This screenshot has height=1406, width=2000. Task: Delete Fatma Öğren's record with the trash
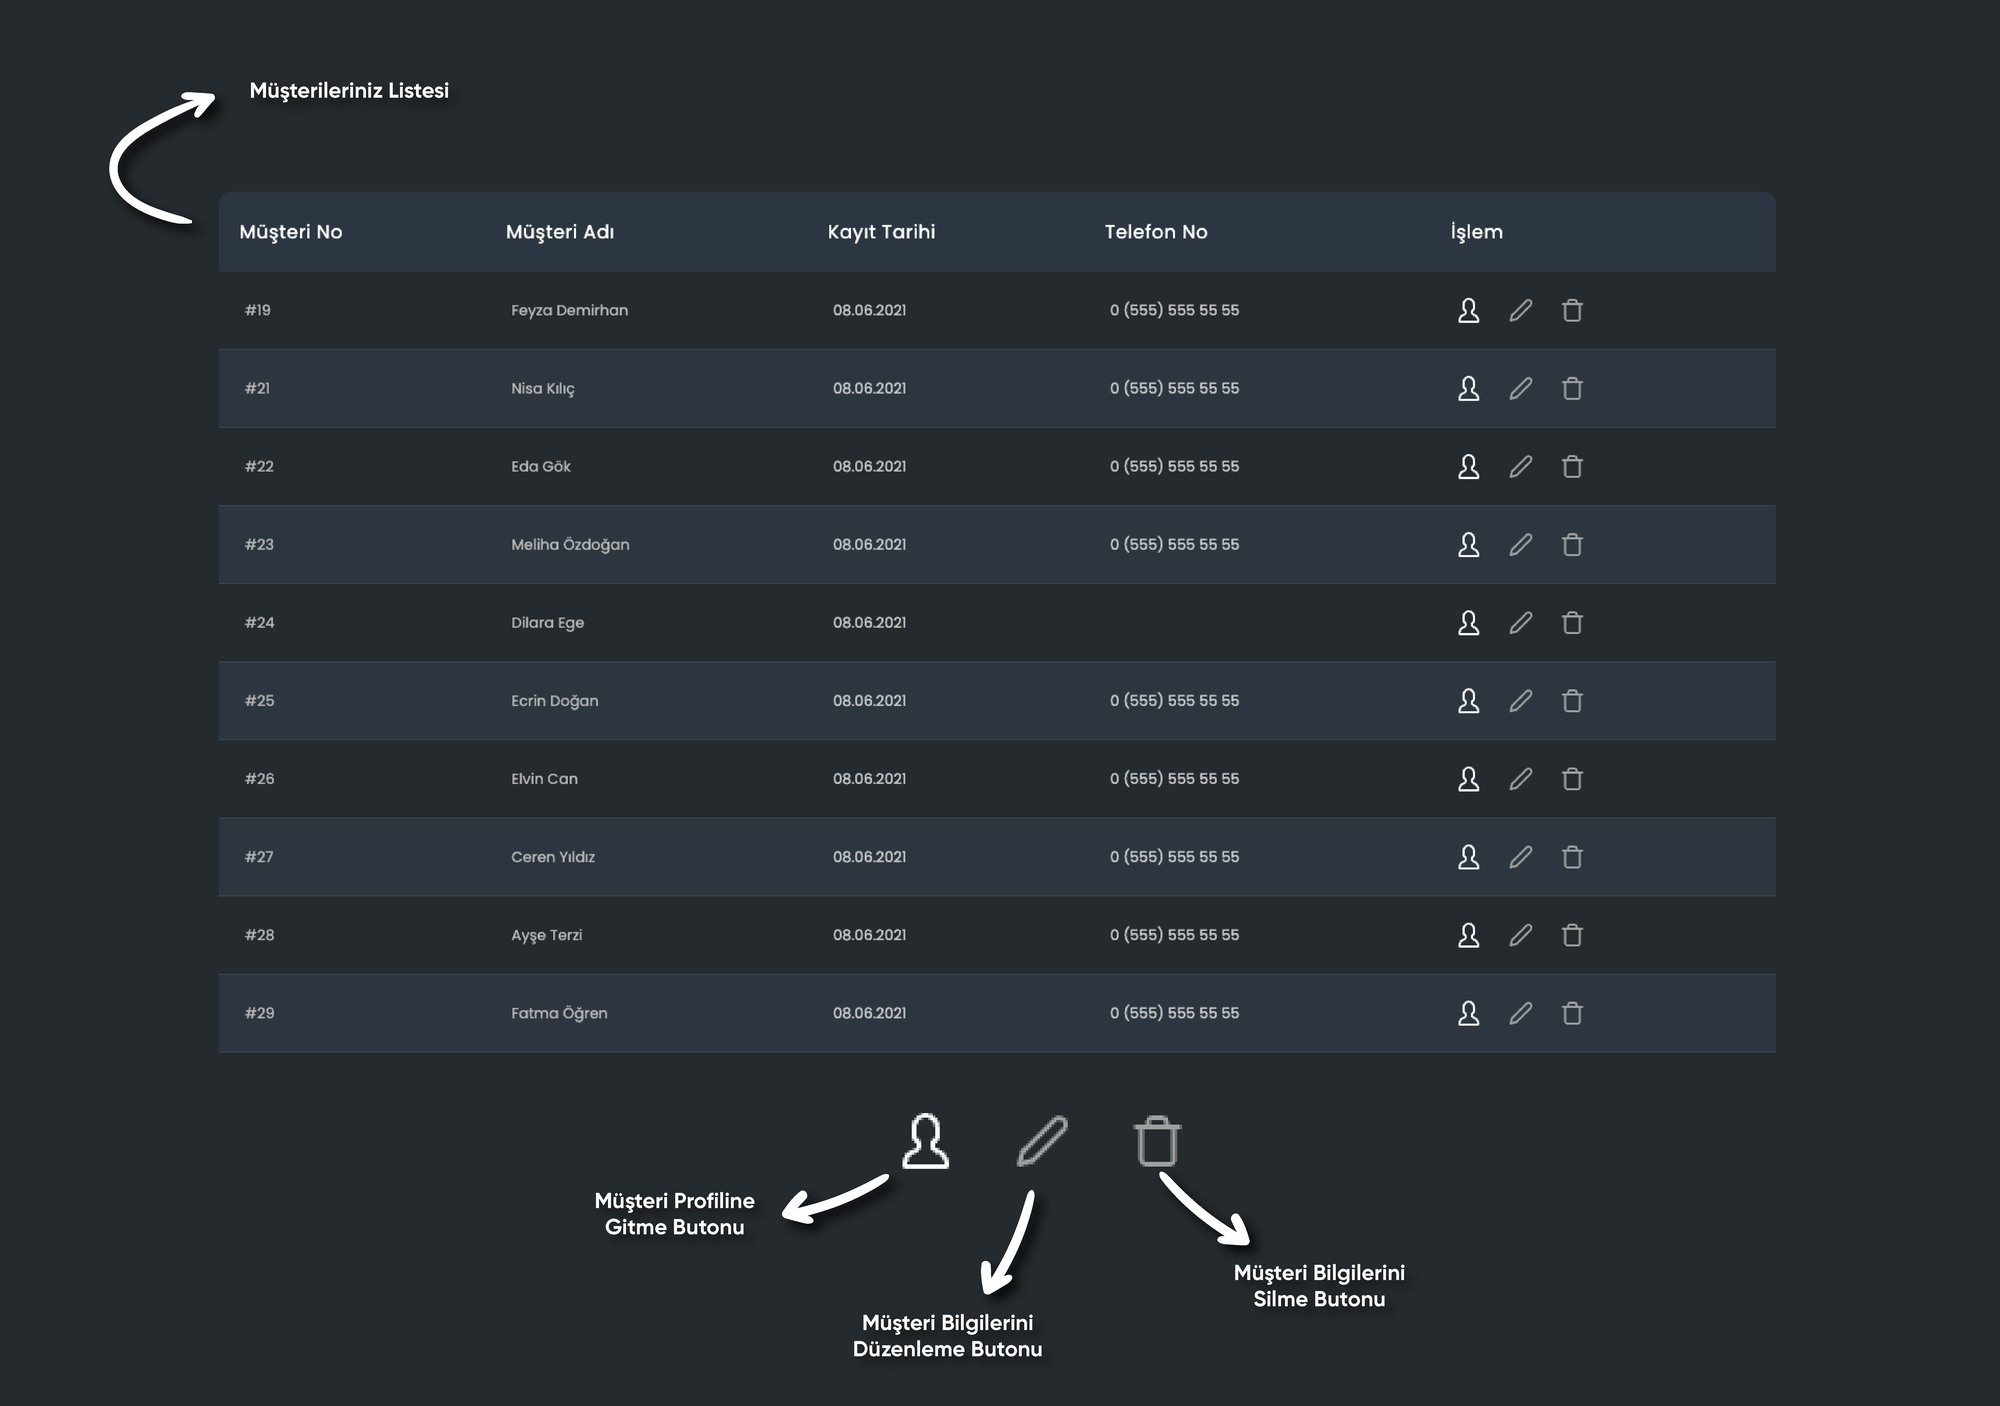tap(1572, 1012)
